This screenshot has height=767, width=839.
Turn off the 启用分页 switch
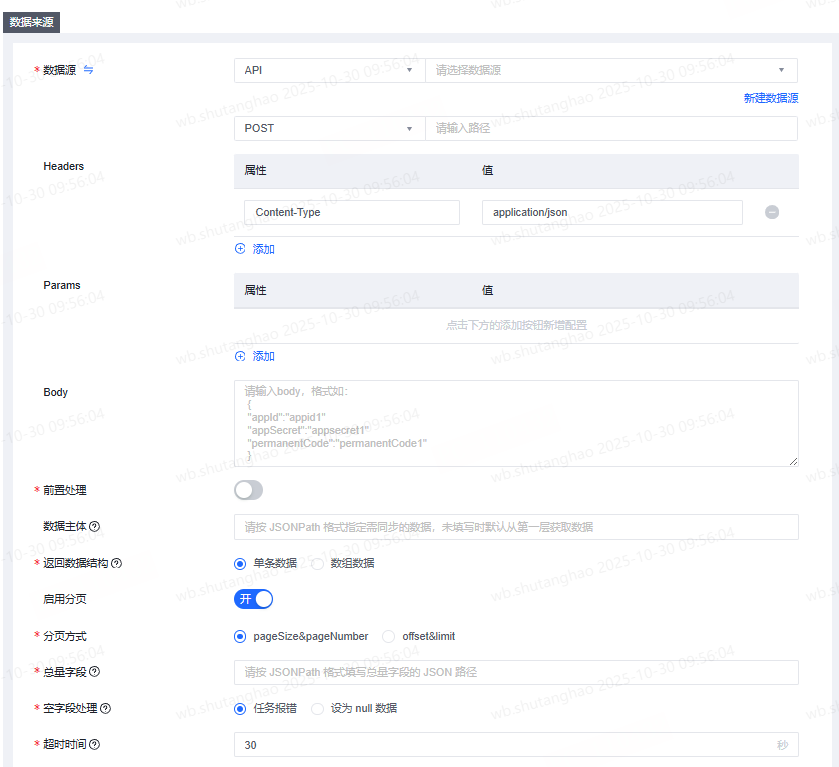(253, 599)
